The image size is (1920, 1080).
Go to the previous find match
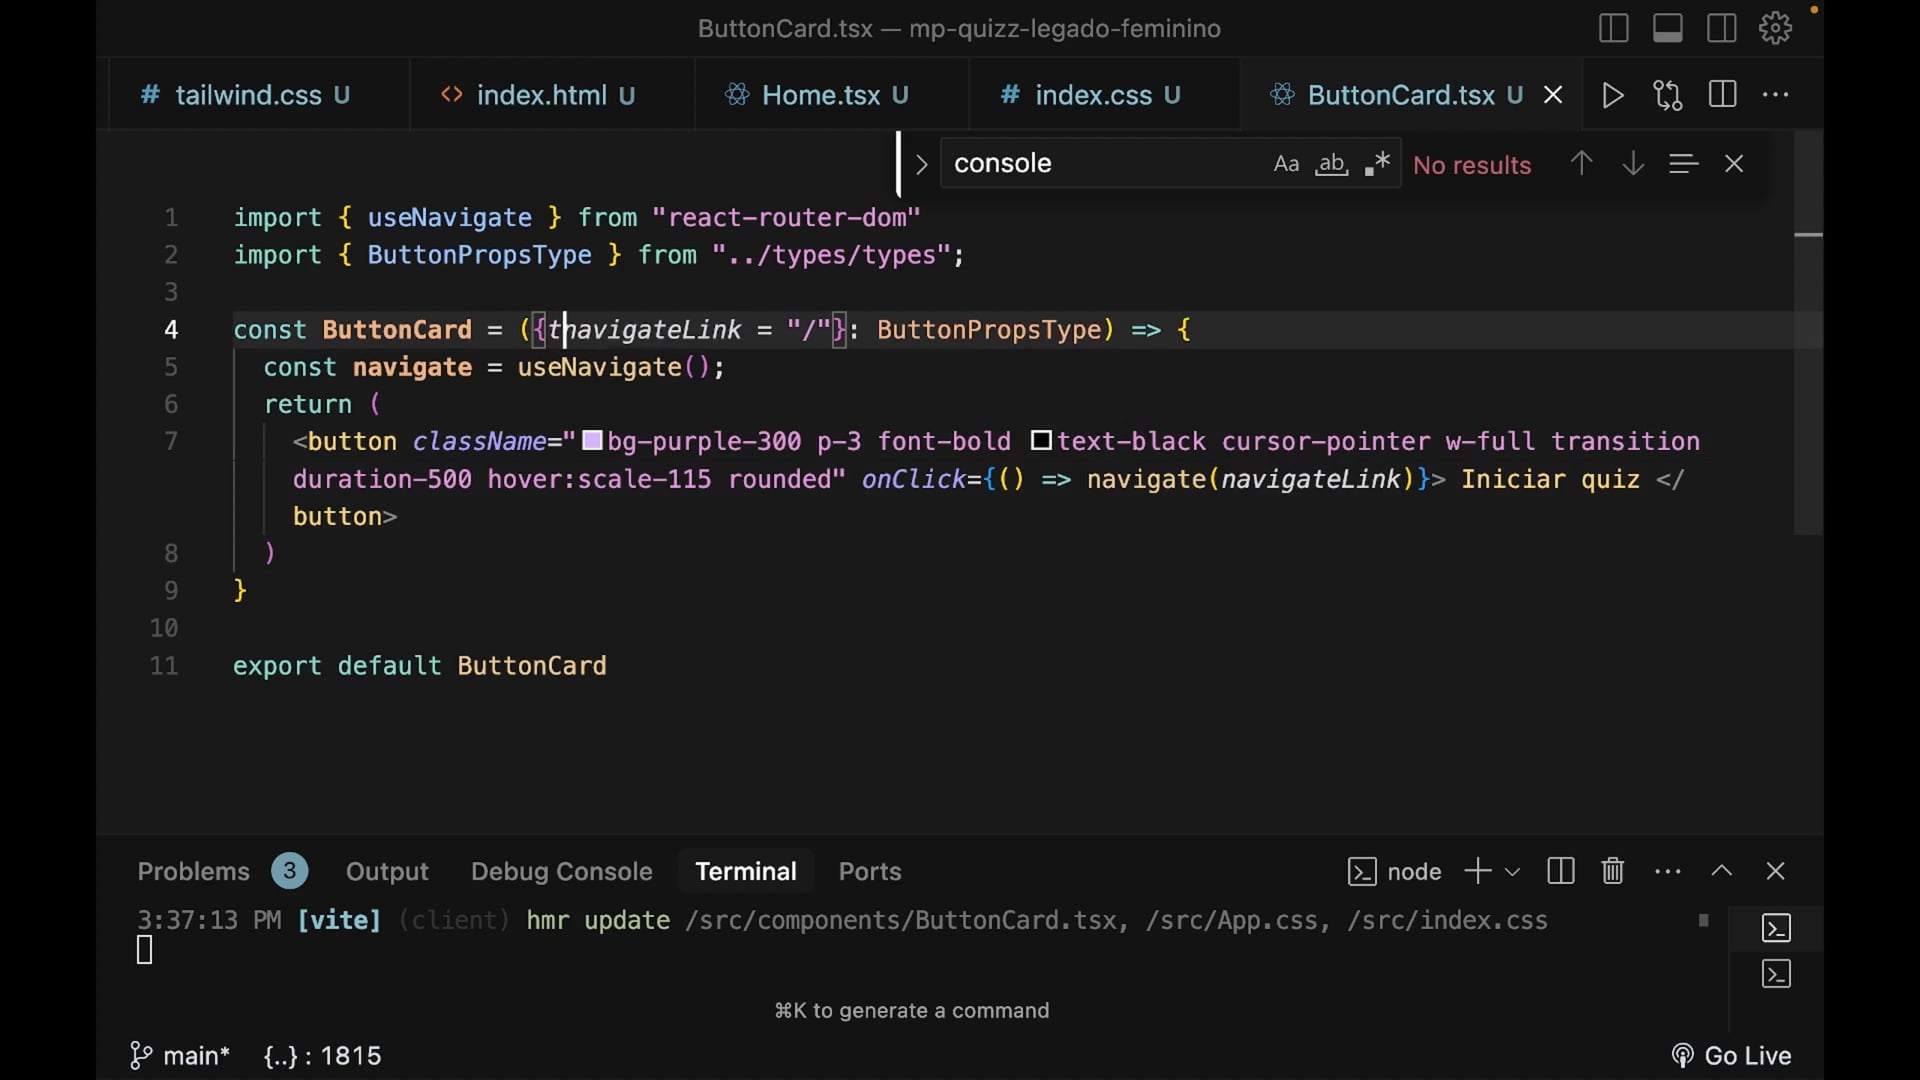(1581, 163)
